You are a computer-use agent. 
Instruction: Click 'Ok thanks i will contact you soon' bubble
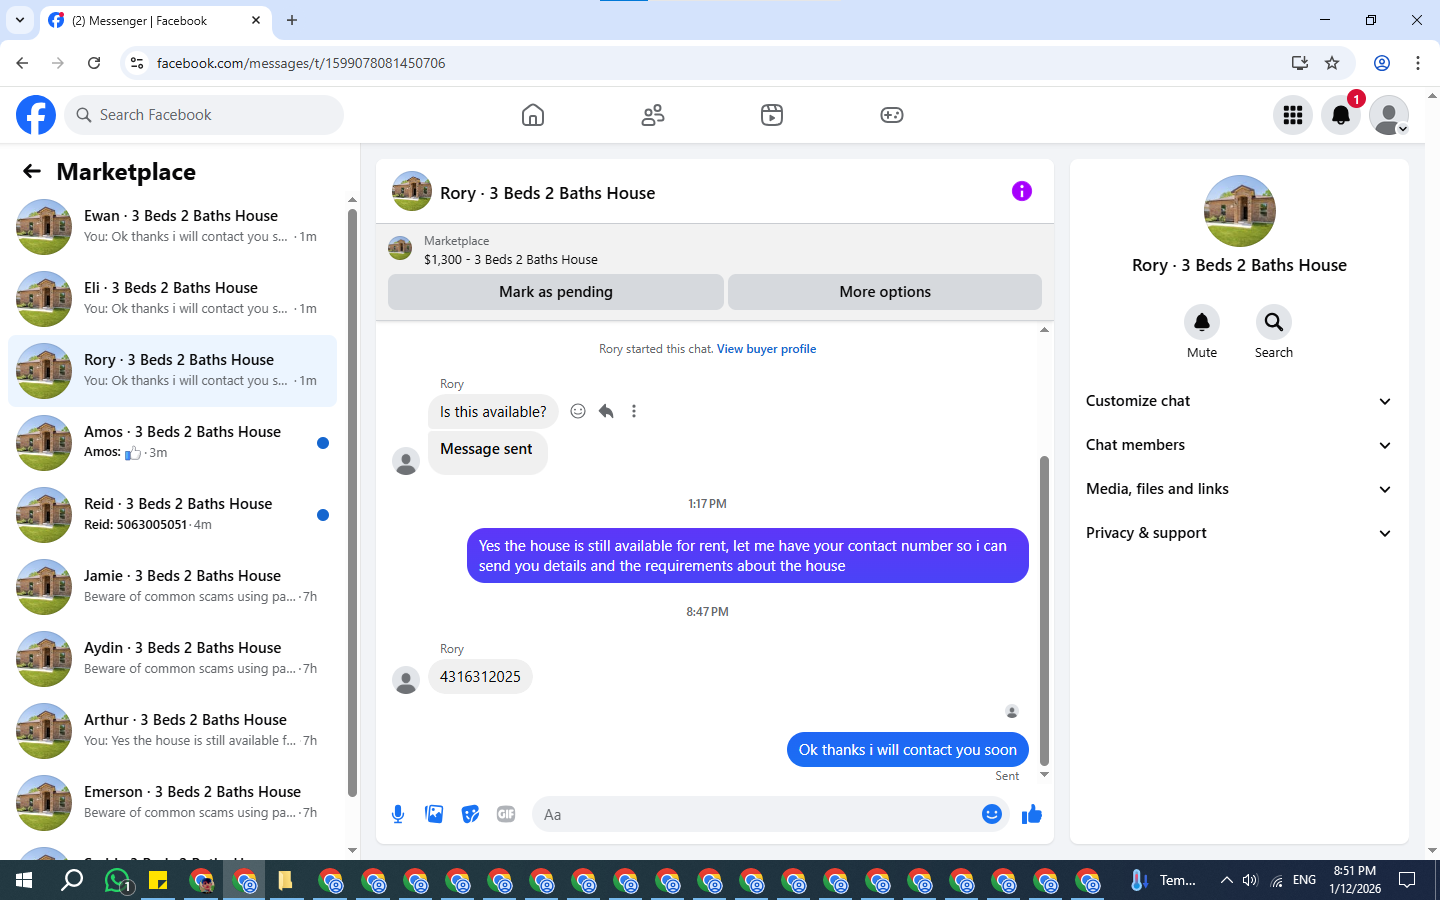pyautogui.click(x=907, y=750)
